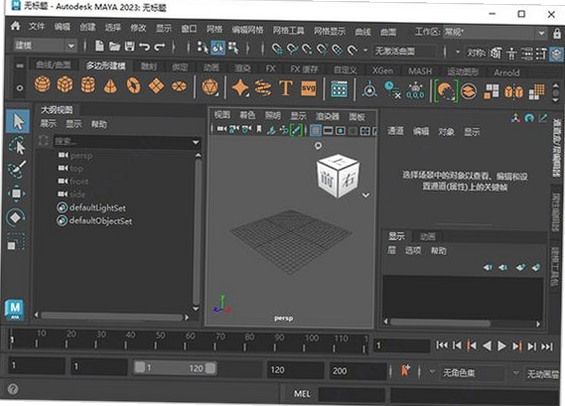Open the 创建 menu
This screenshot has height=406, width=565.
88,27
